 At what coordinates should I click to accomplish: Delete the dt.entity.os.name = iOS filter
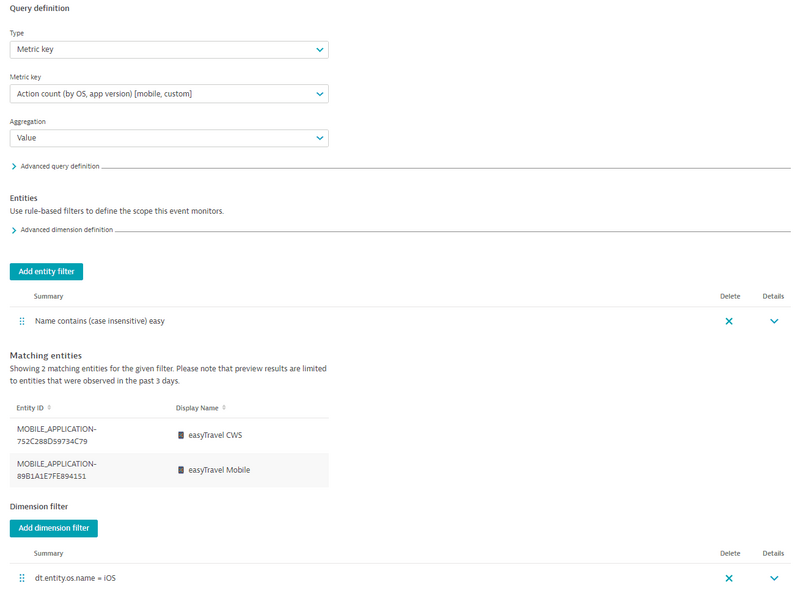pos(728,578)
